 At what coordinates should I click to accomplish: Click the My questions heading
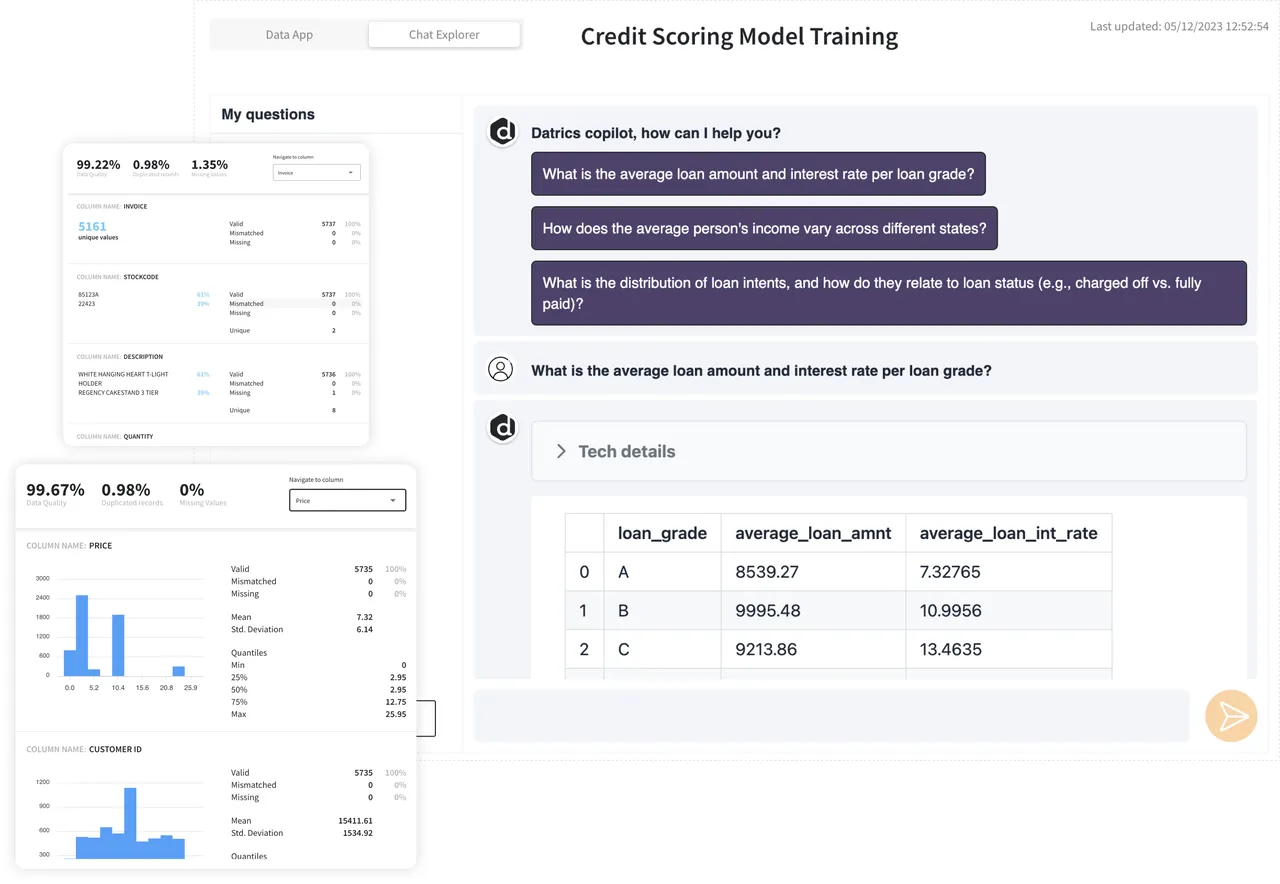click(x=268, y=114)
